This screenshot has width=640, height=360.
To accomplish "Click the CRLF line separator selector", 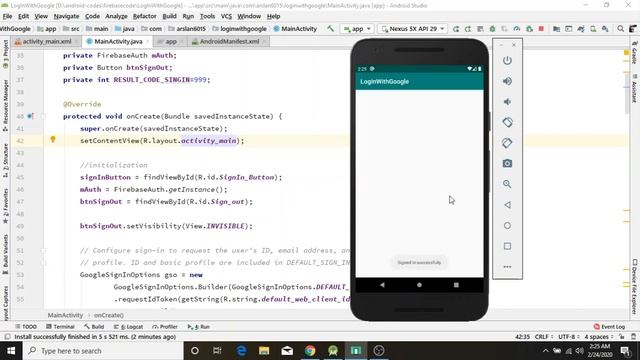I will (543, 337).
